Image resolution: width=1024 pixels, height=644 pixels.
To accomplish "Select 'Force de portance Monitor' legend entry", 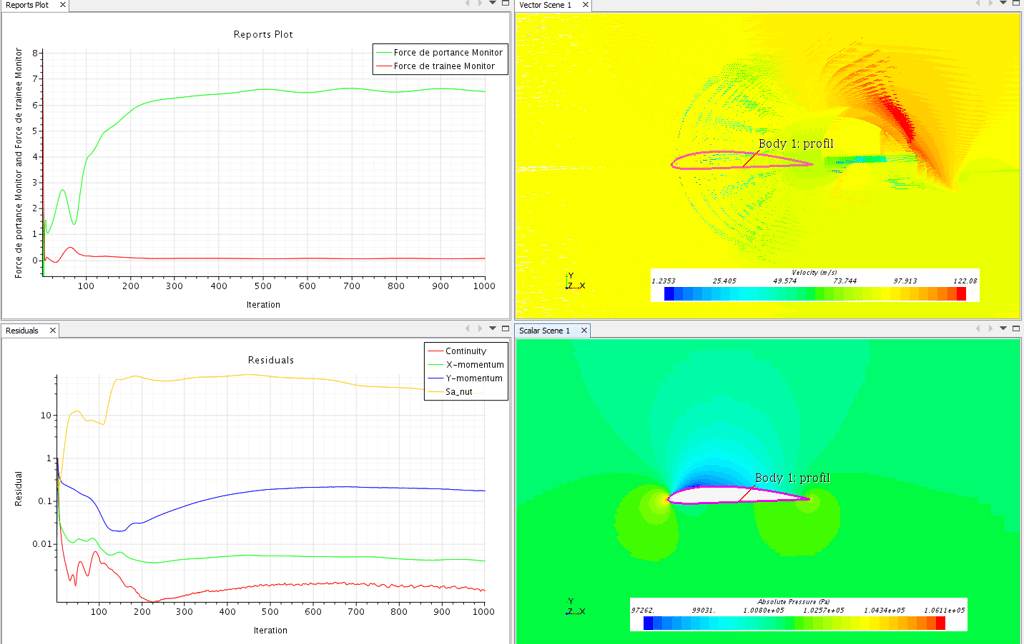I will coord(440,52).
